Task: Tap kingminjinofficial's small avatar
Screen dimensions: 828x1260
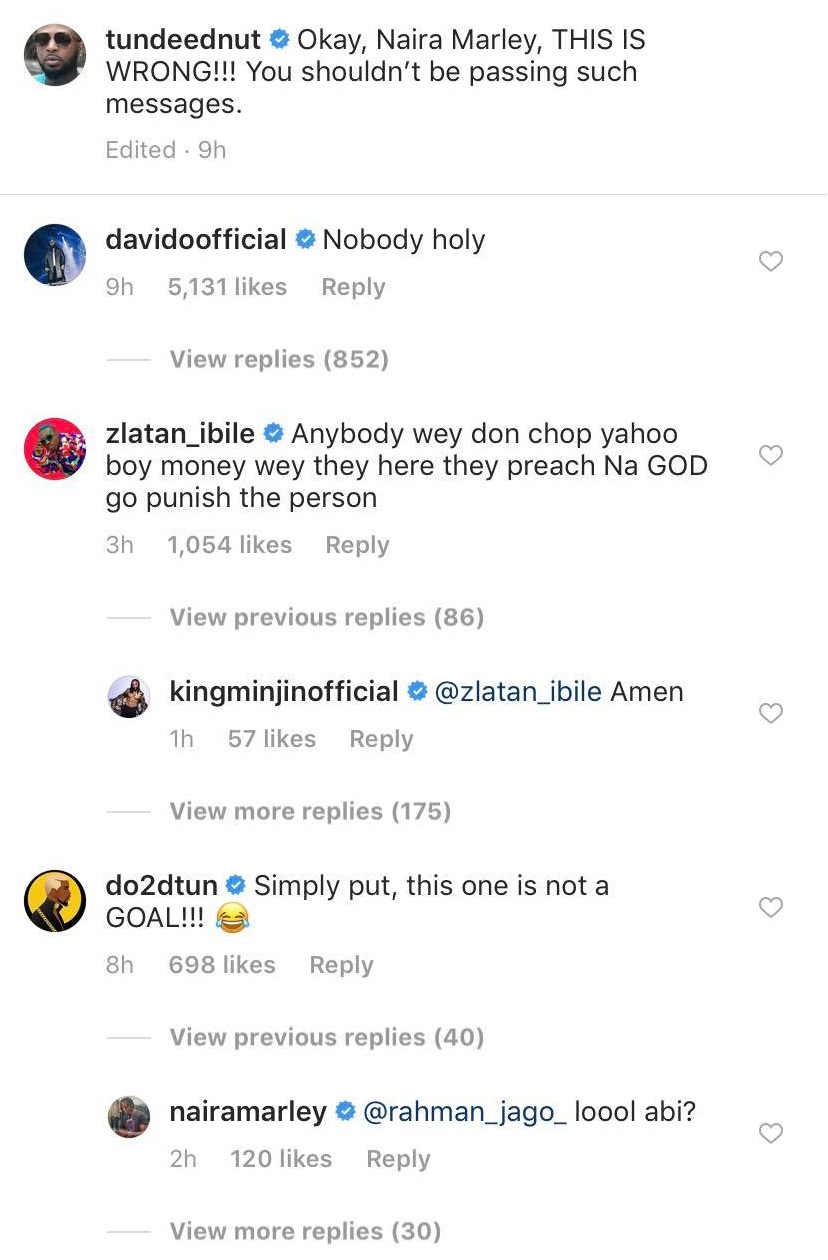Action: (x=128, y=697)
